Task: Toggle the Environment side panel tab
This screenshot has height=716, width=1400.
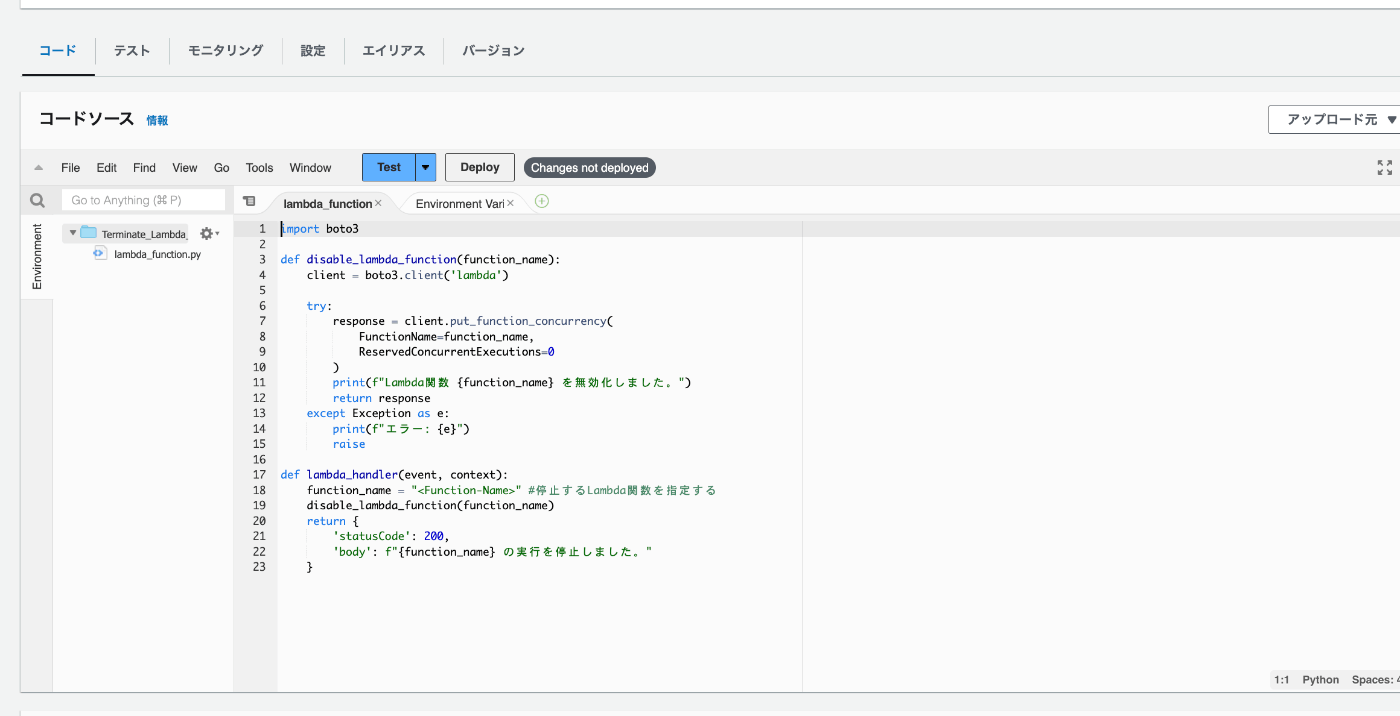Action: pos(37,256)
